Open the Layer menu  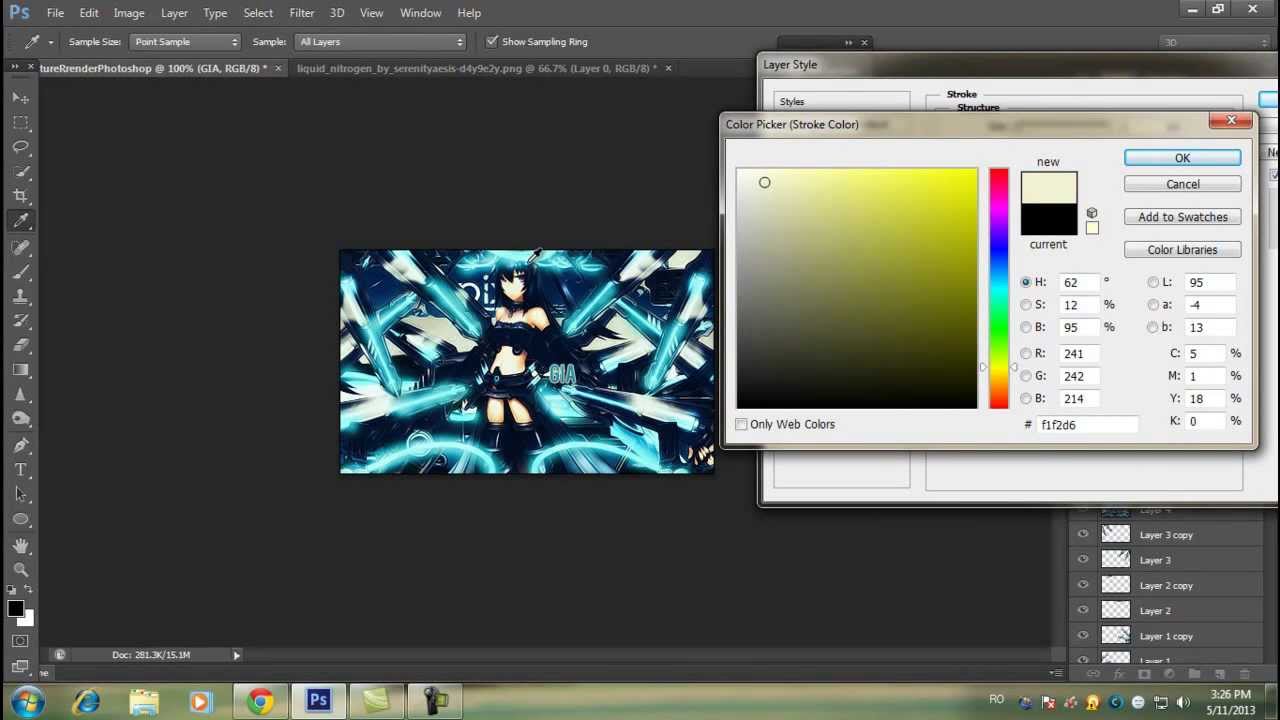pyautogui.click(x=174, y=13)
